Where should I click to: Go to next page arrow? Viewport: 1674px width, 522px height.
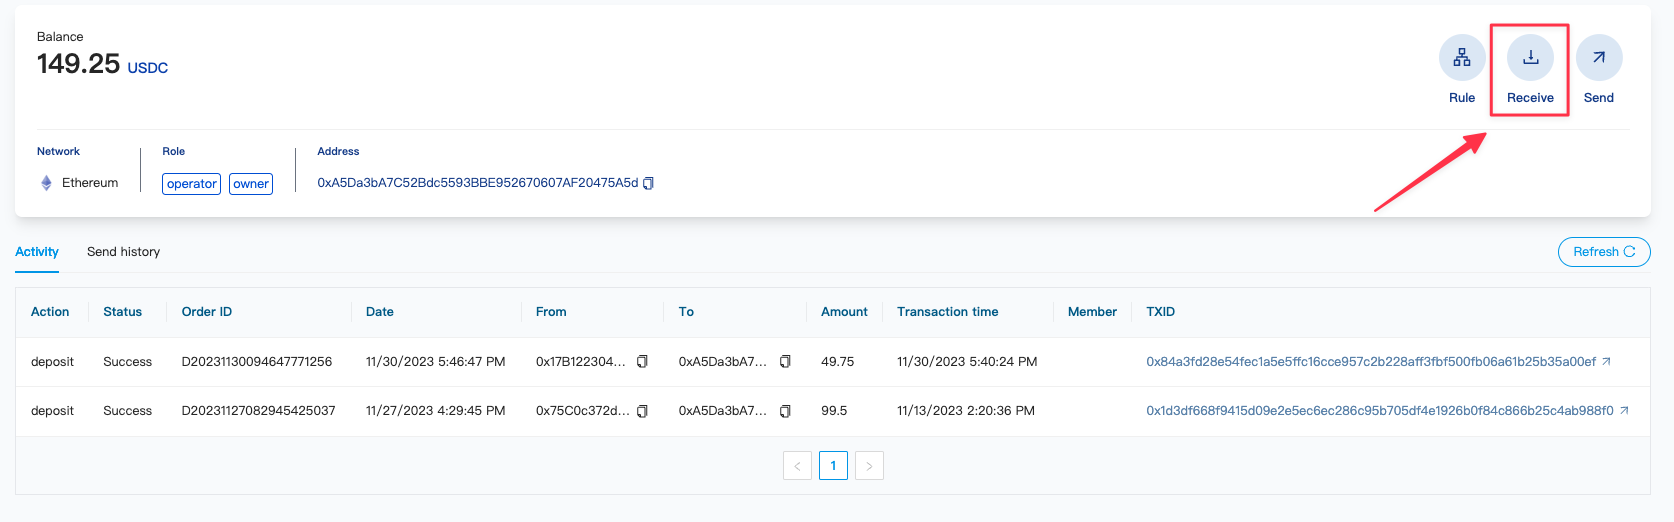point(869,466)
